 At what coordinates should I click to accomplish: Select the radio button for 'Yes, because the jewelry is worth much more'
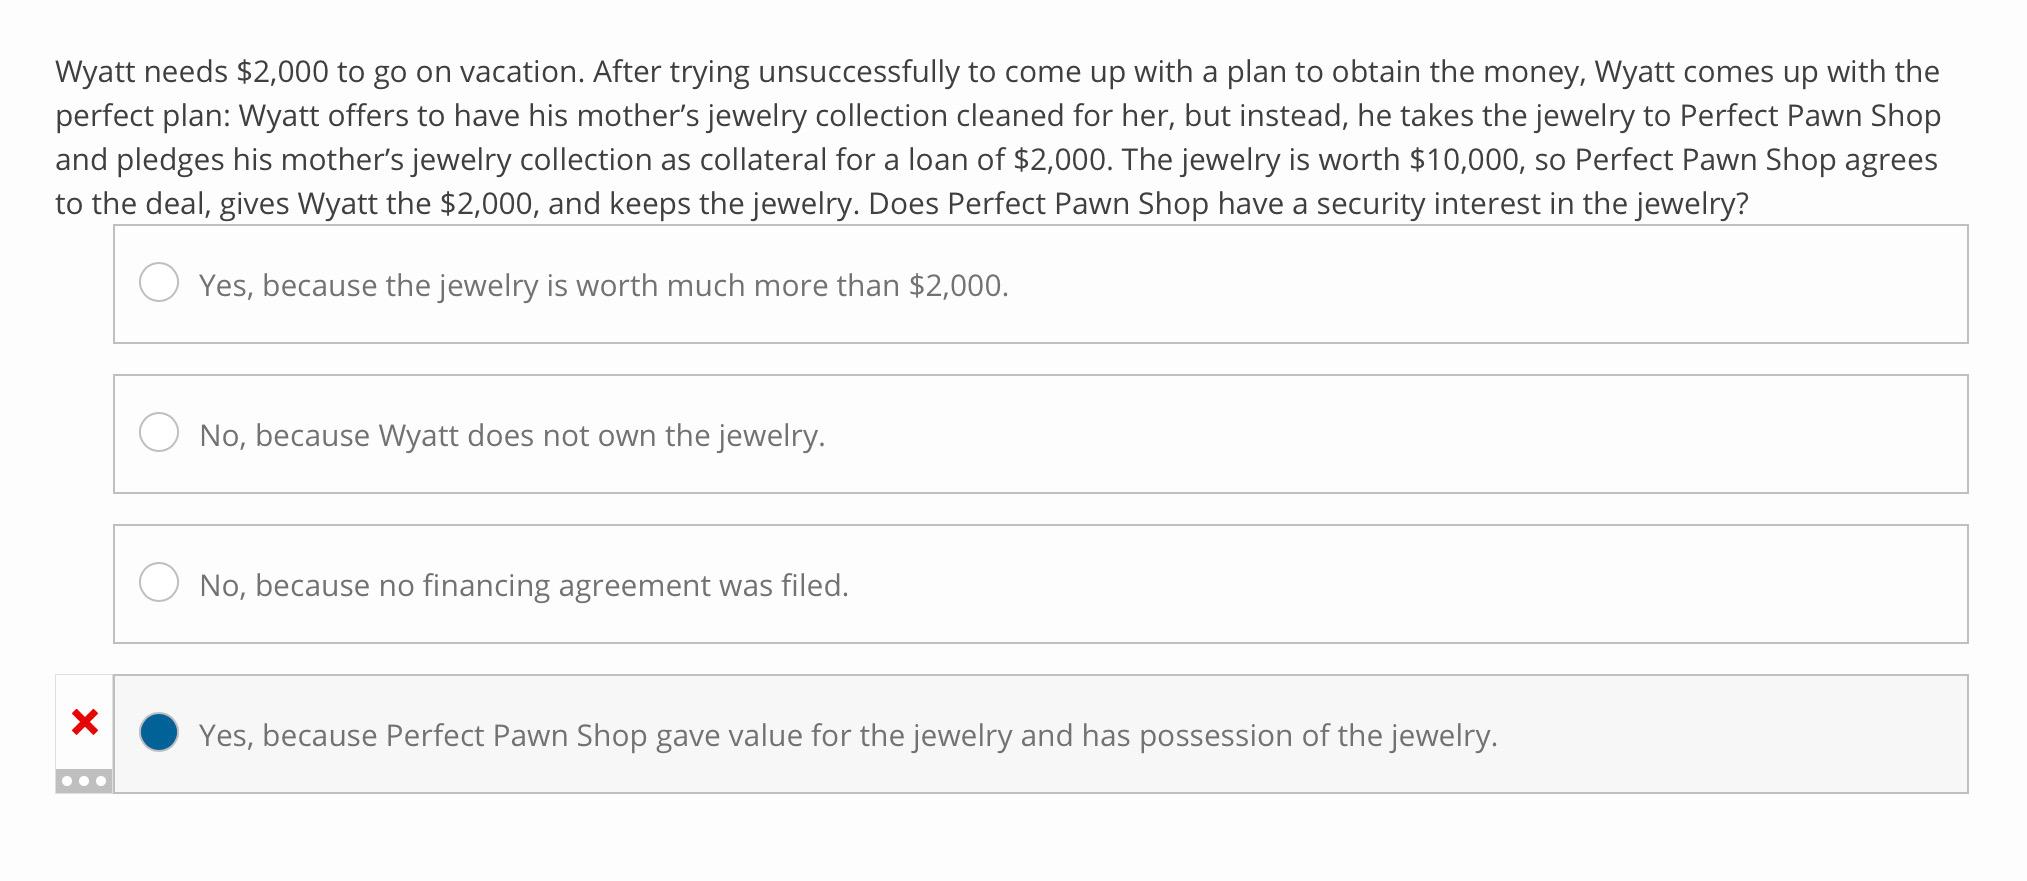point(159,285)
